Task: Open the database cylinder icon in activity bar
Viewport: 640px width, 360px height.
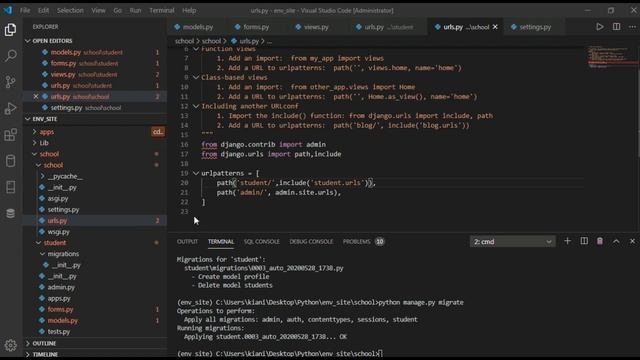Action: [11, 161]
